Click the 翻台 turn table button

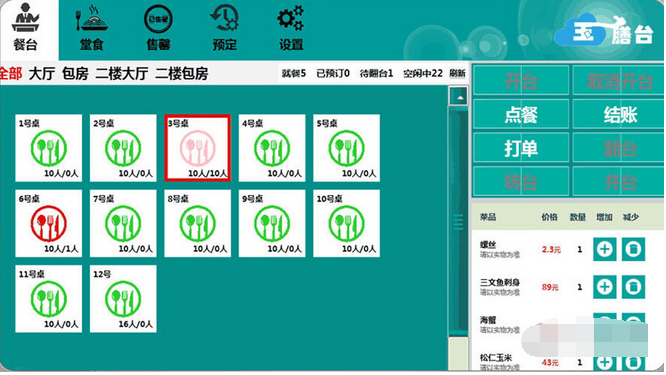pos(619,148)
